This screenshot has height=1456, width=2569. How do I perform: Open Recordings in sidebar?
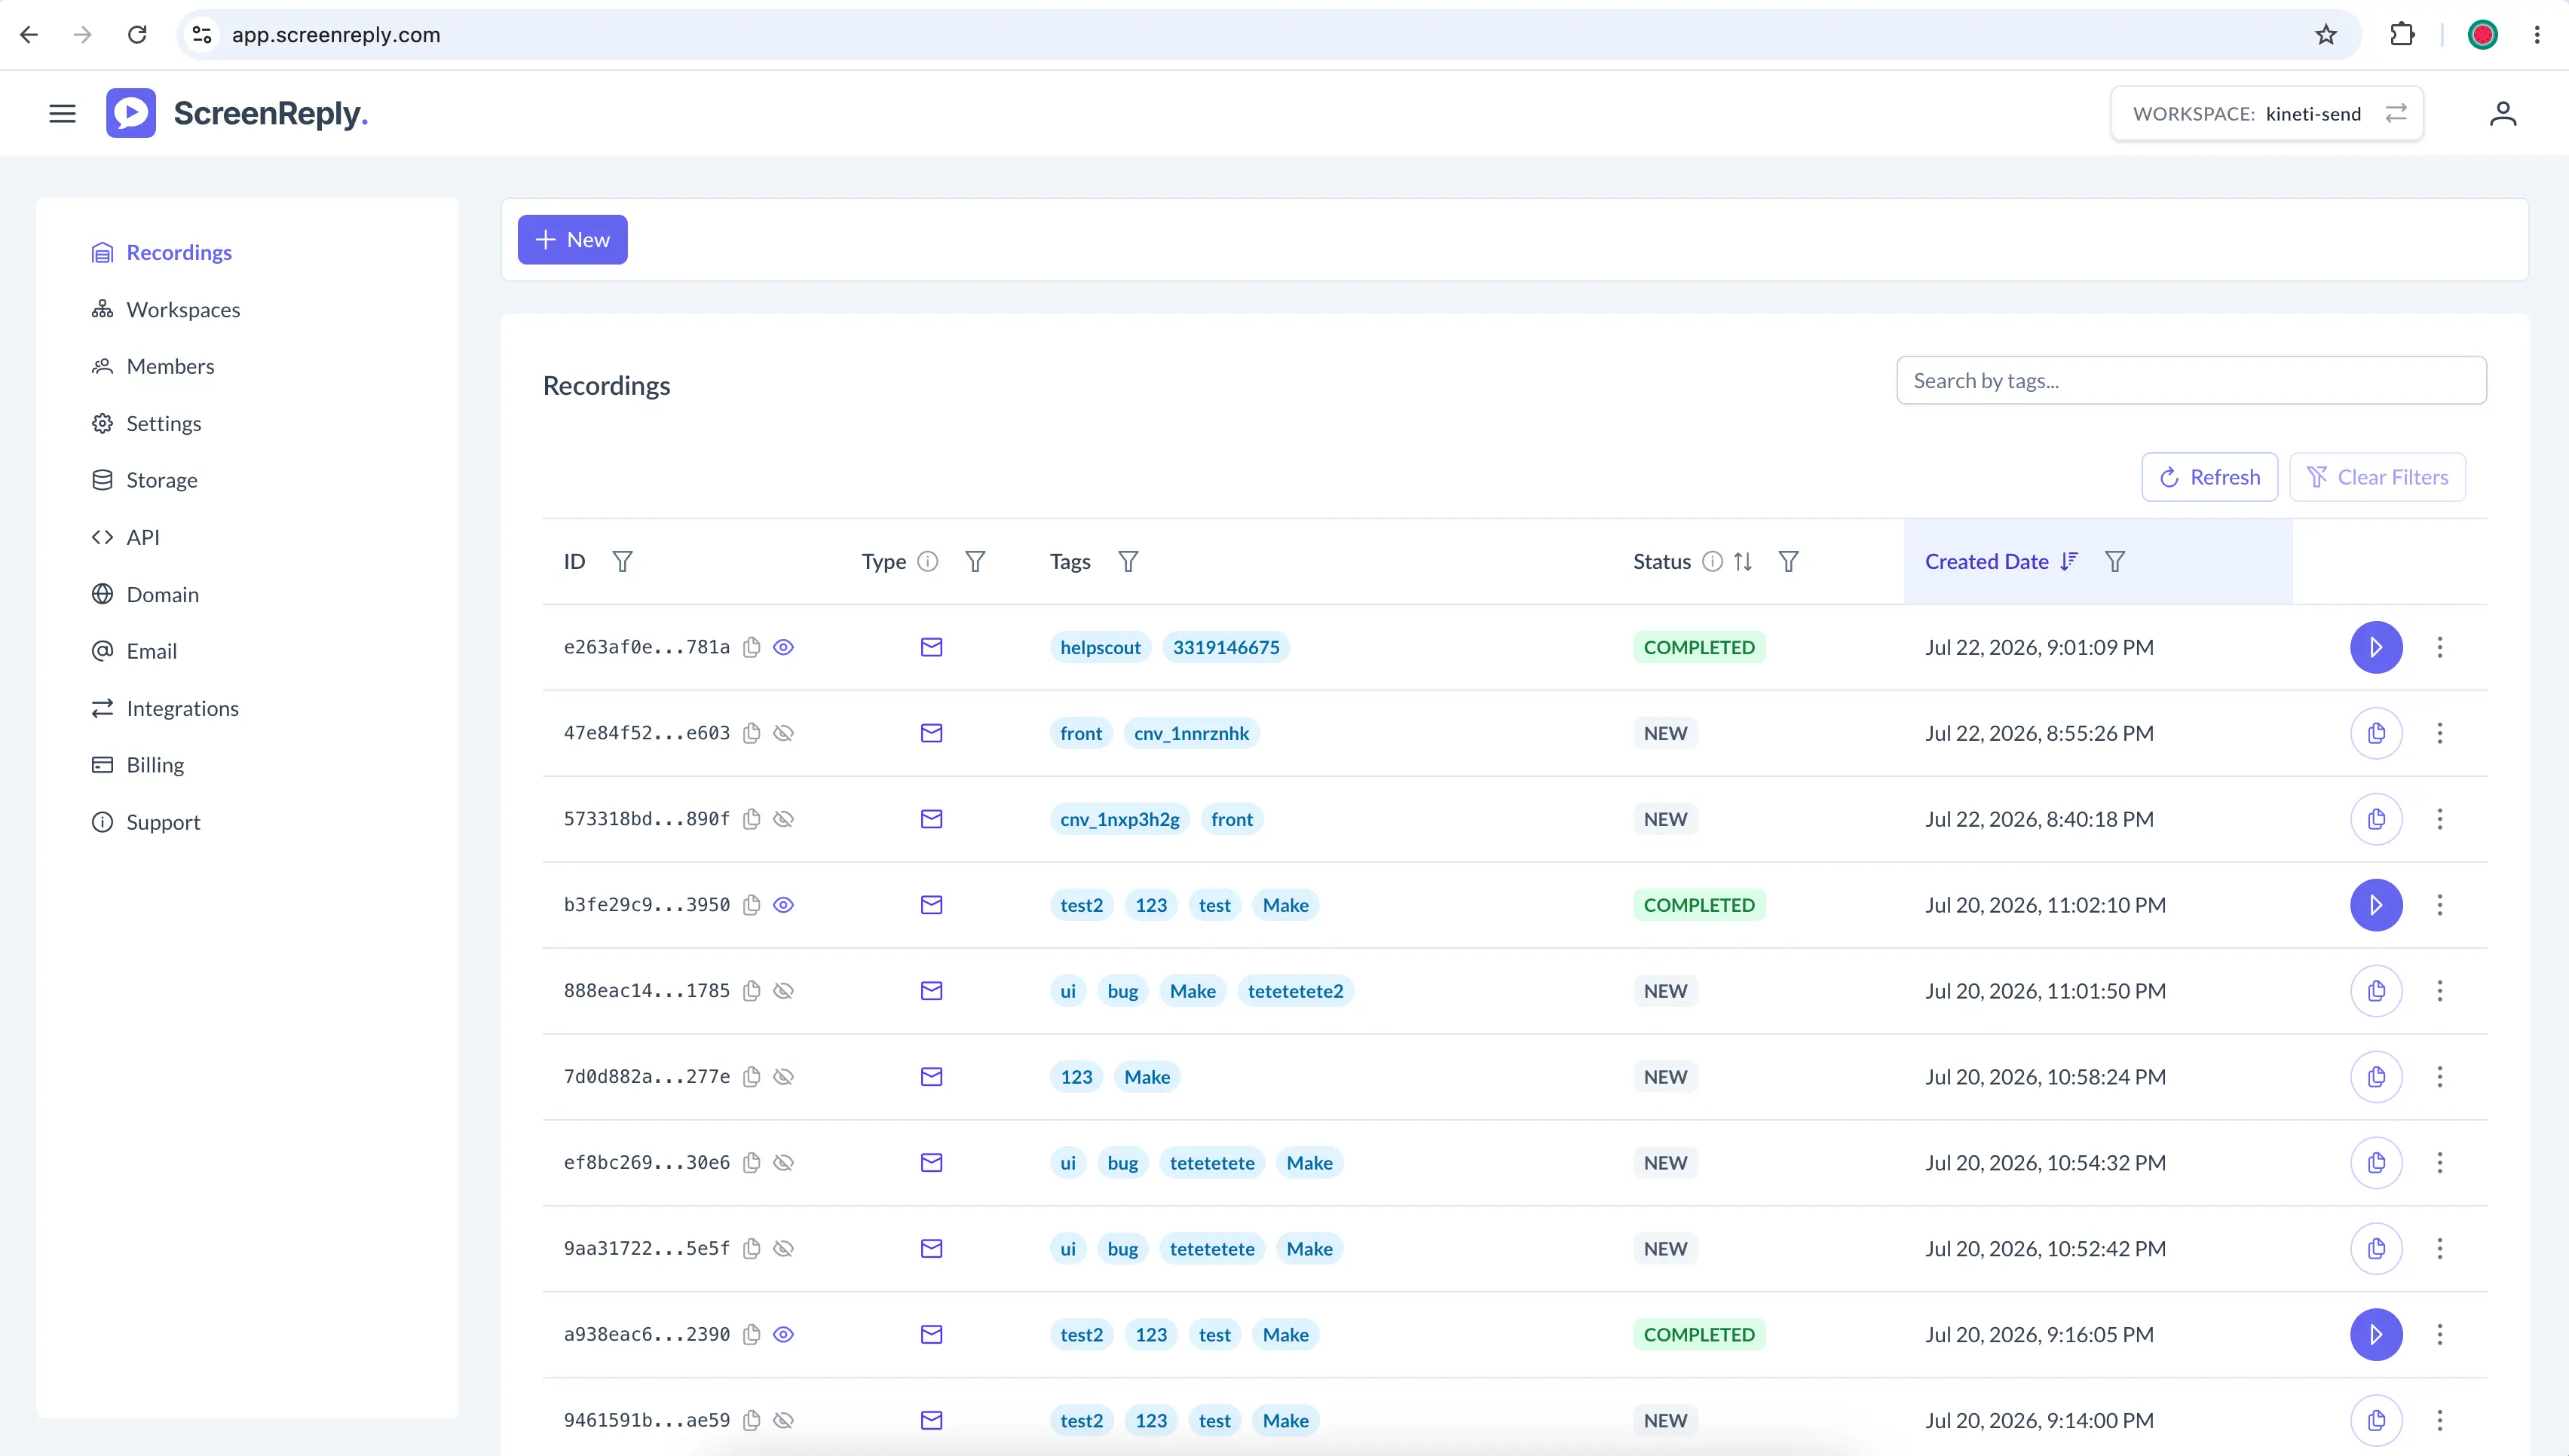(161, 252)
